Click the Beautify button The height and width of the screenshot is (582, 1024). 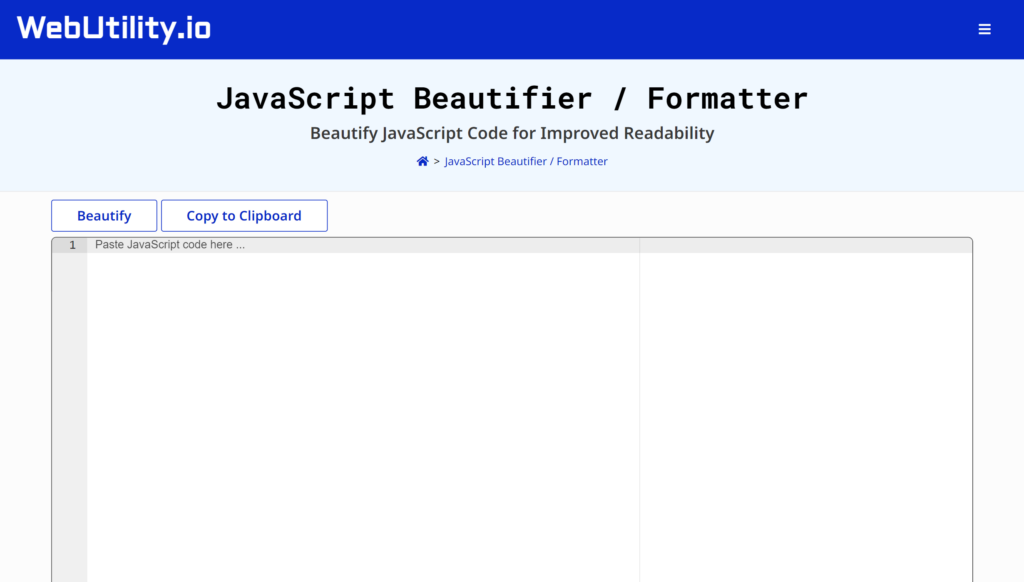(x=104, y=216)
